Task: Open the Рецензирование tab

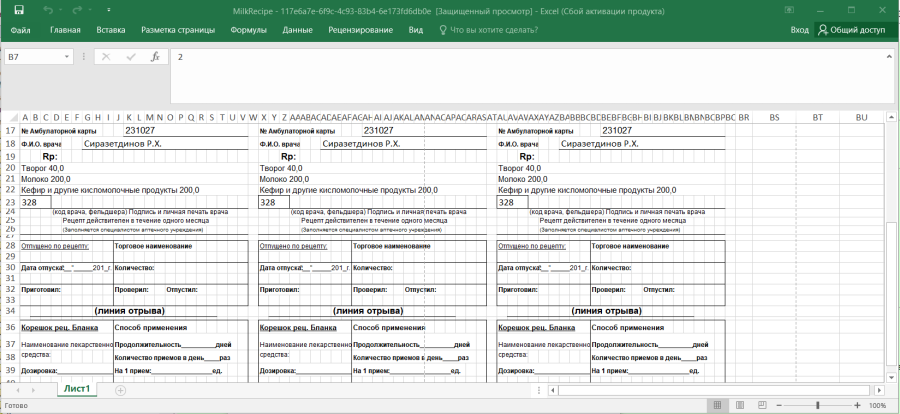Action: pos(360,30)
